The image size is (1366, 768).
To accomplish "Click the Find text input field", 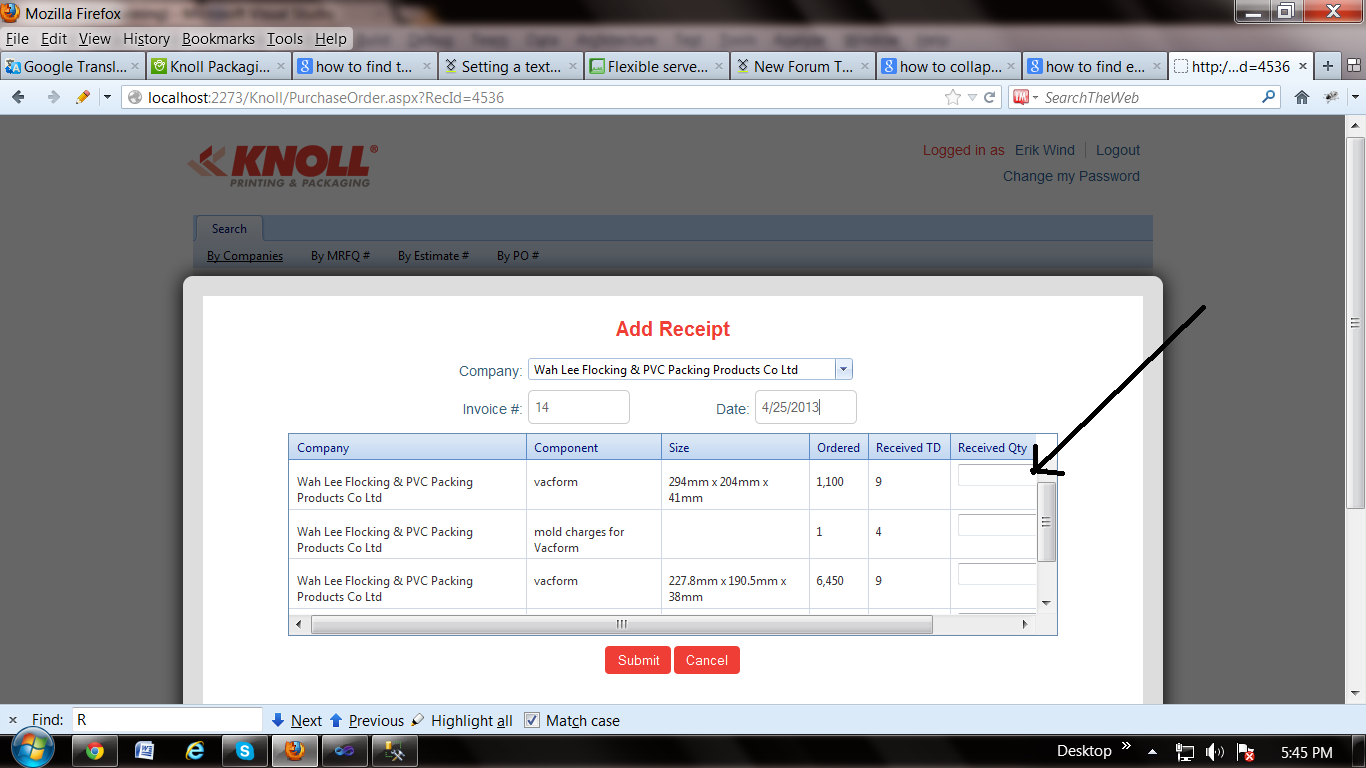I will click(x=166, y=720).
